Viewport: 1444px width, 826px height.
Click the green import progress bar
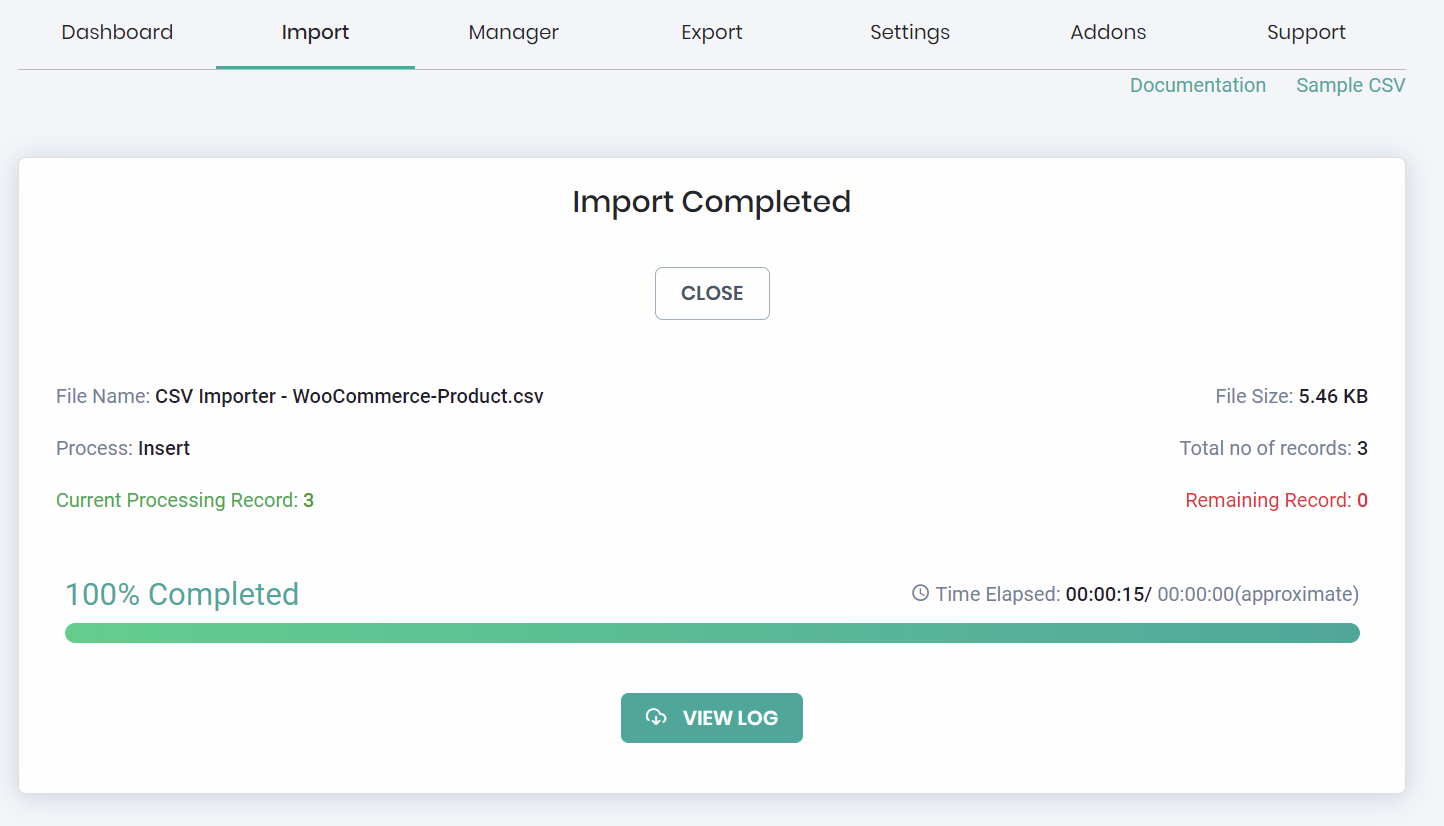[711, 633]
